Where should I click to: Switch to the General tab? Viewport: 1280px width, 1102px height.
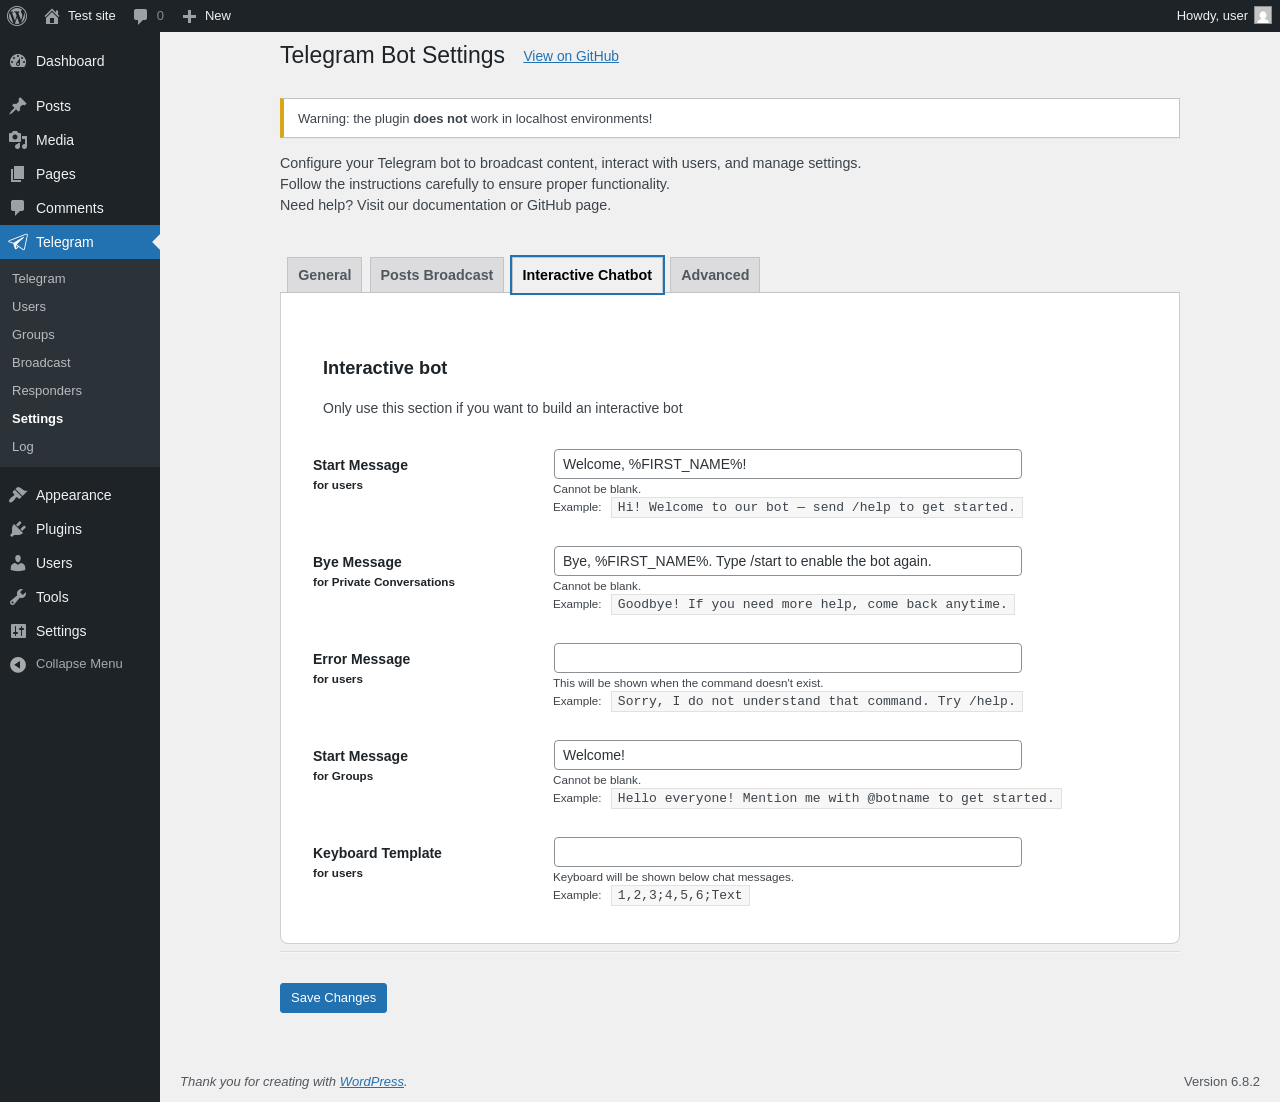click(x=324, y=275)
